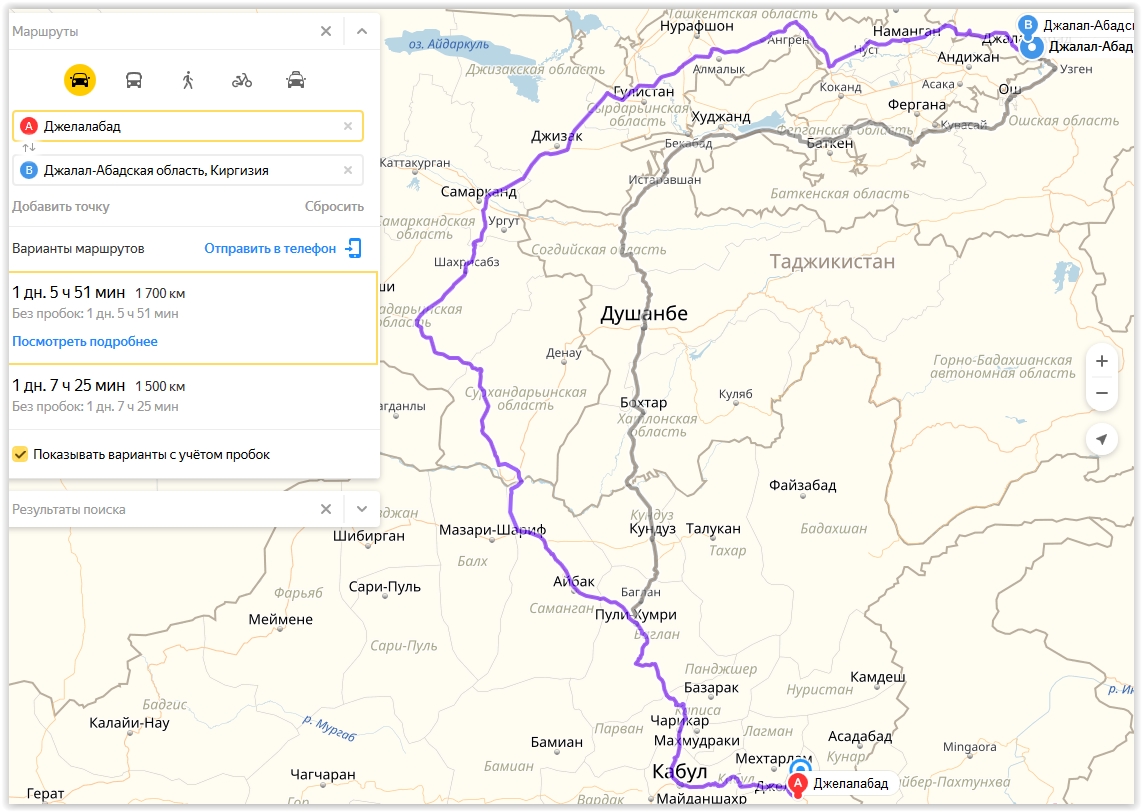This screenshot has width=1142, height=812.
Task: Zoom in the map with plus
Action: [x=1102, y=361]
